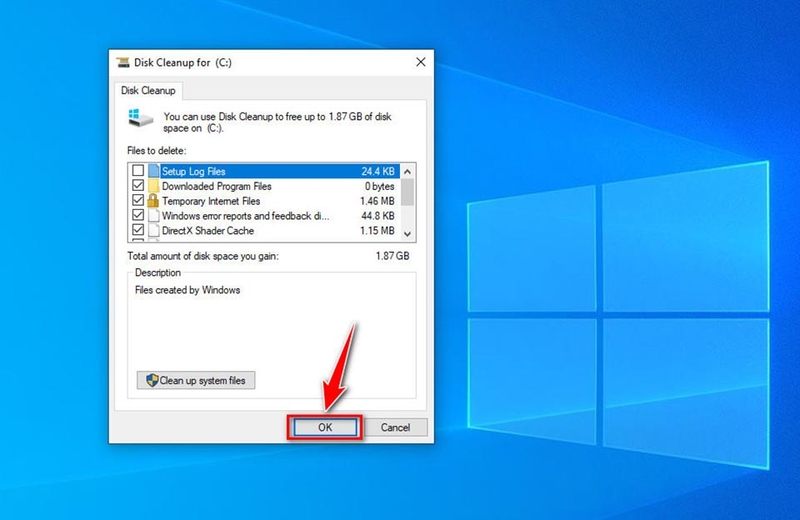Uncheck DirectX Shader Cache checkbox
The width and height of the screenshot is (800, 520).
click(x=138, y=230)
